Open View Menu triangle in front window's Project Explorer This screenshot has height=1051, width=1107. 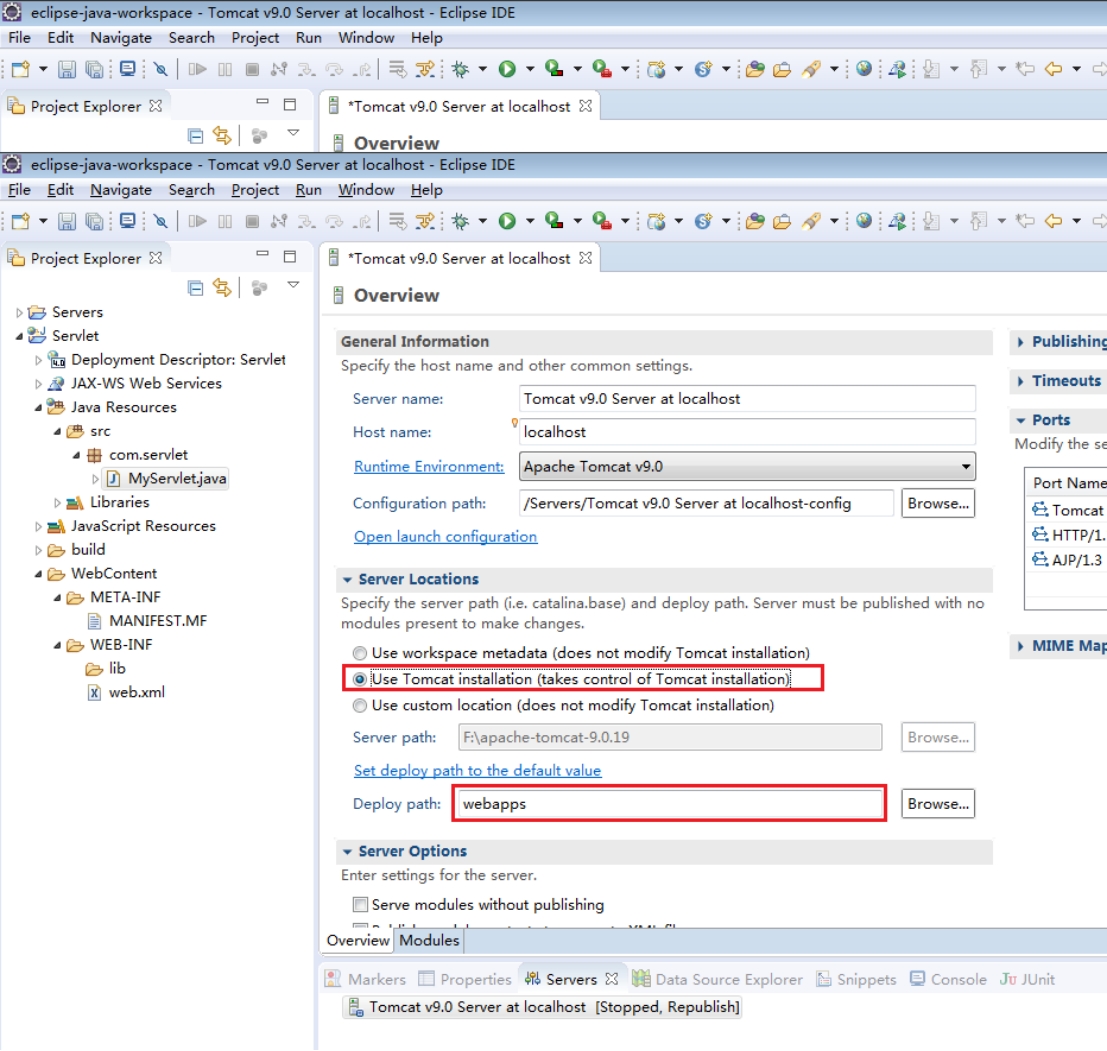pyautogui.click(x=293, y=284)
